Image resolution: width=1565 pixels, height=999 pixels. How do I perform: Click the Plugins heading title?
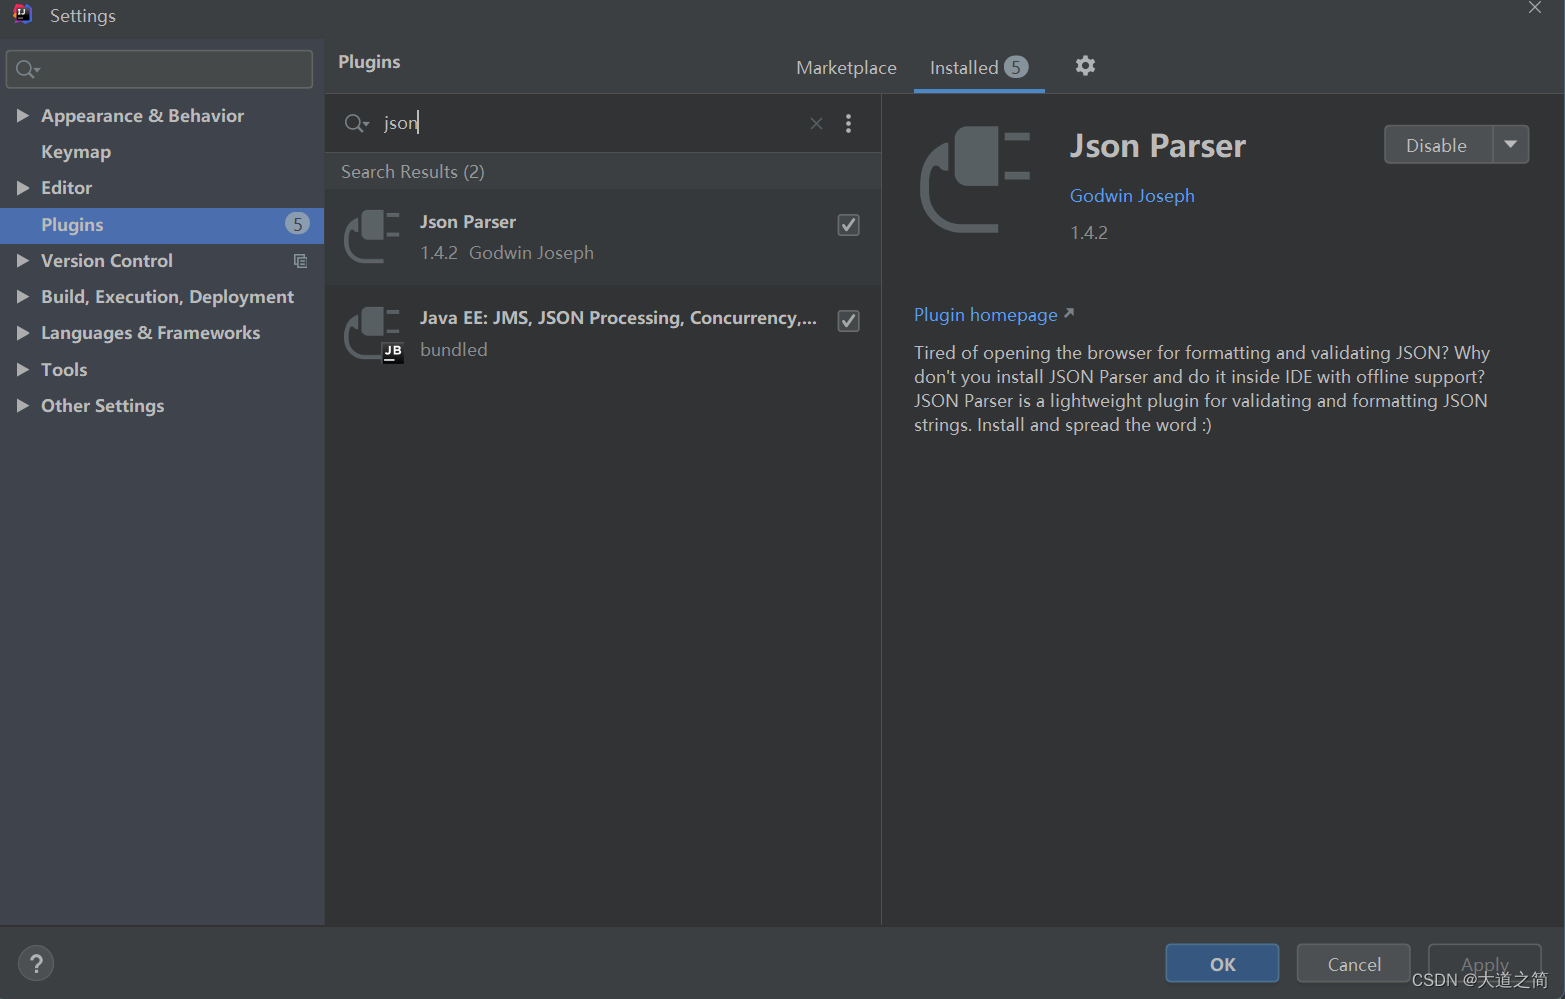pos(369,62)
